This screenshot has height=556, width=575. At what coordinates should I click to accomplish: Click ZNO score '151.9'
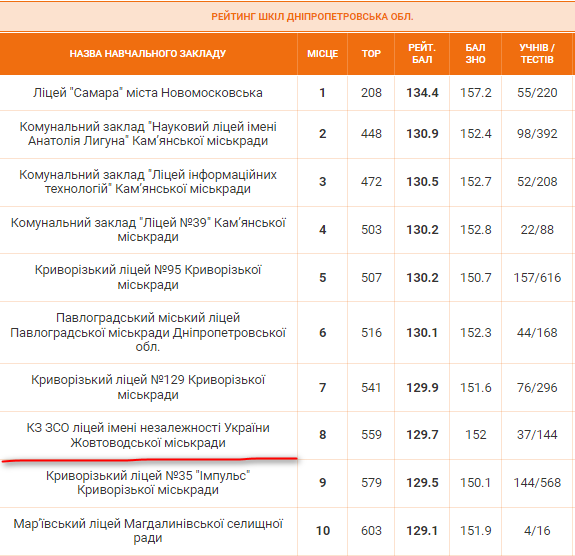[x=476, y=531]
